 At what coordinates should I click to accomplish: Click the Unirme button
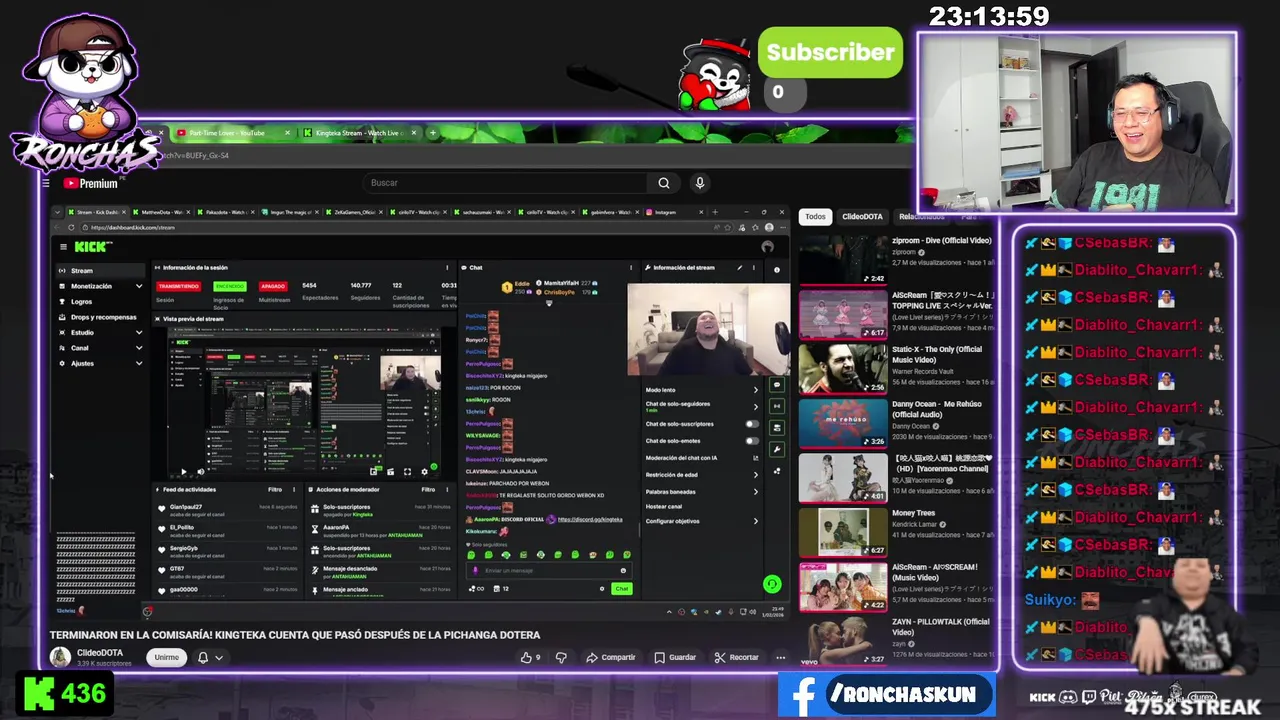166,657
